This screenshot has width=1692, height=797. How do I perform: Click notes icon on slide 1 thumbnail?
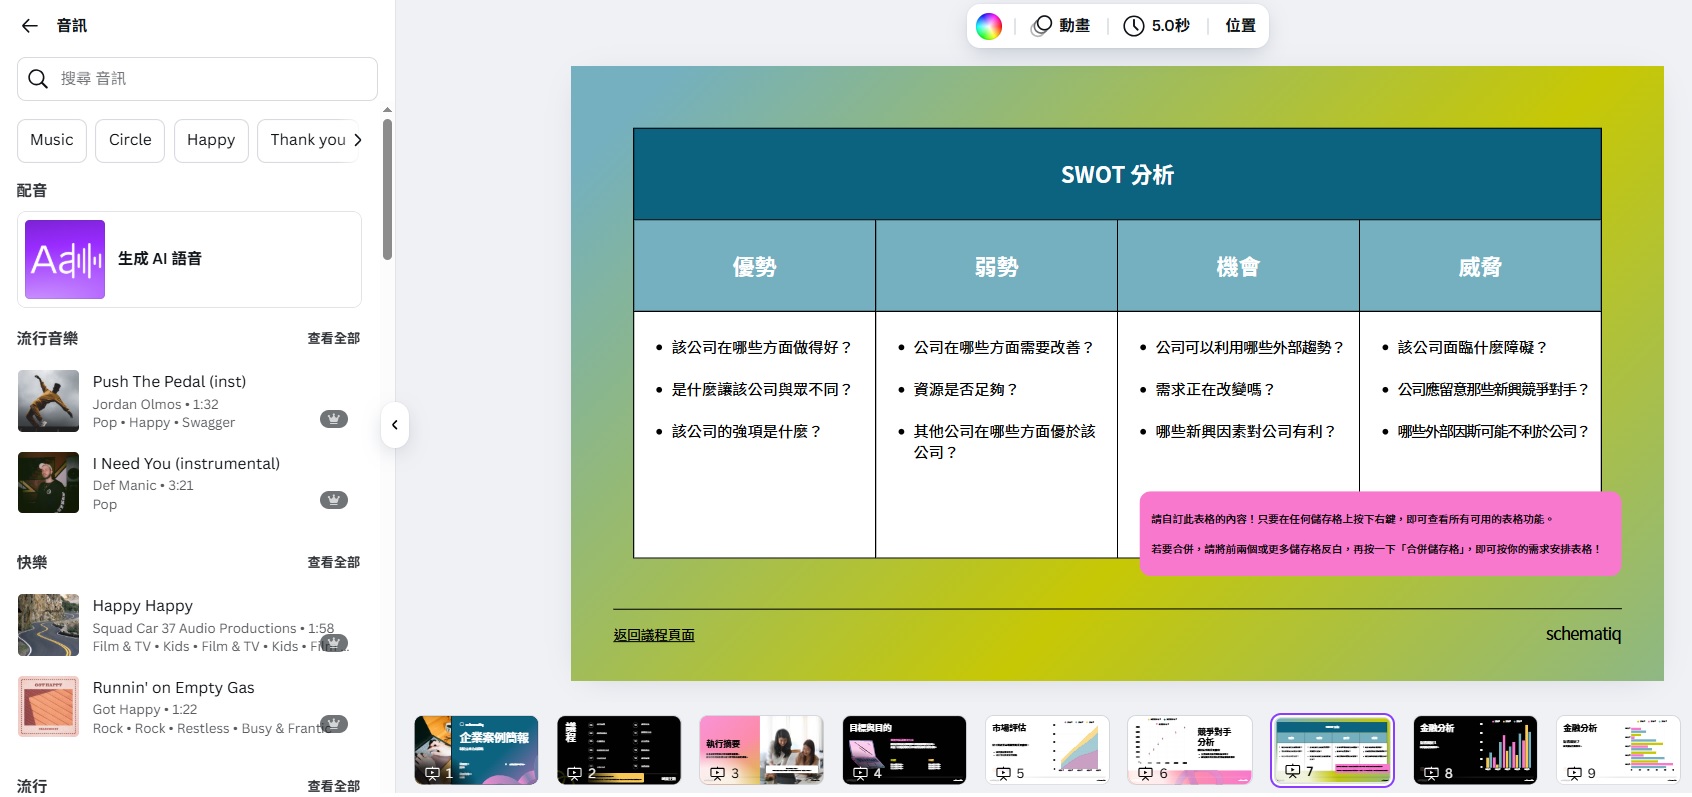point(432,773)
